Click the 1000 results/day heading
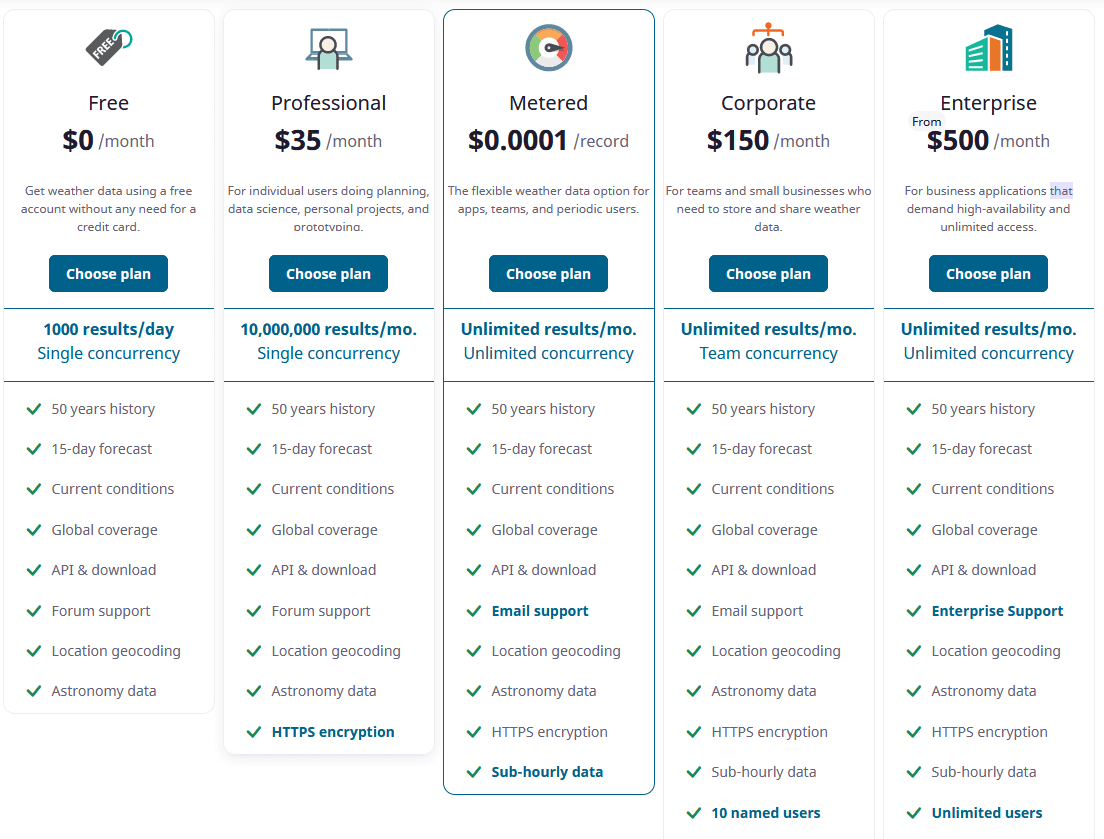 [108, 329]
